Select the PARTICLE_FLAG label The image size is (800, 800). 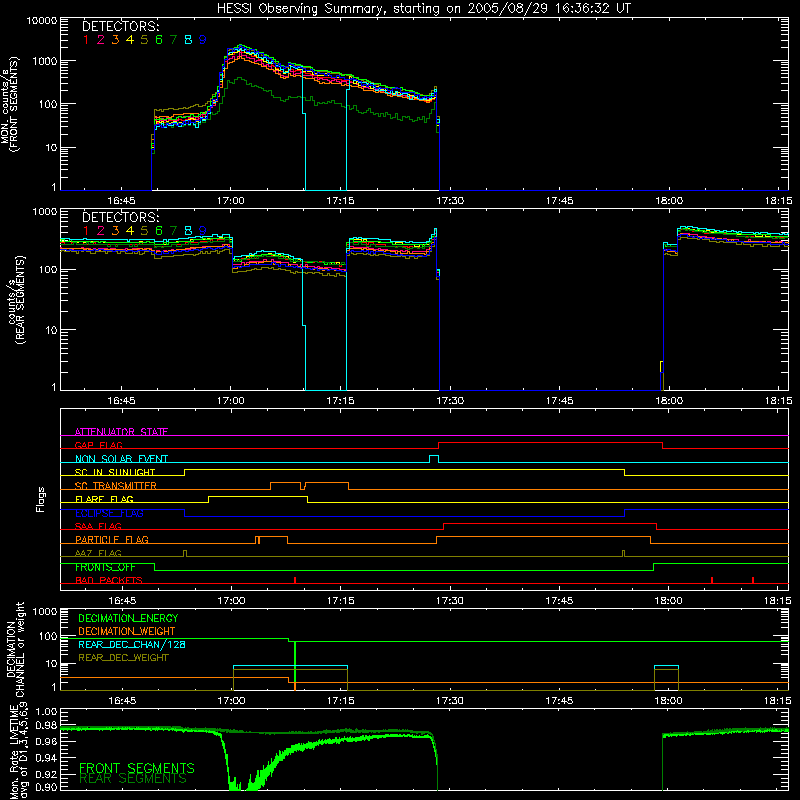coord(112,539)
